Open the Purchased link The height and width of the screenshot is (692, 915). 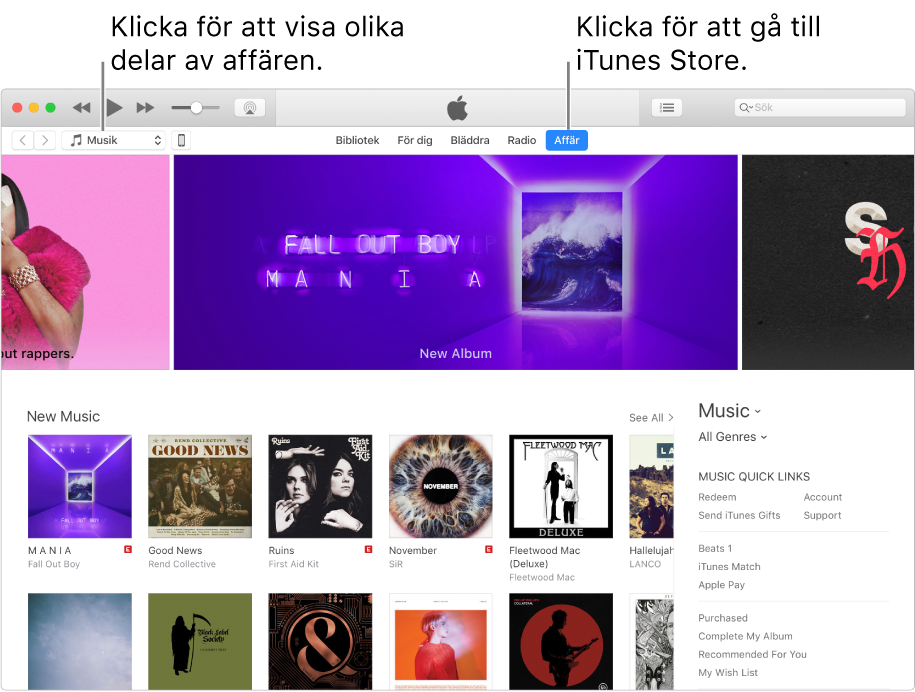pyautogui.click(x=723, y=618)
